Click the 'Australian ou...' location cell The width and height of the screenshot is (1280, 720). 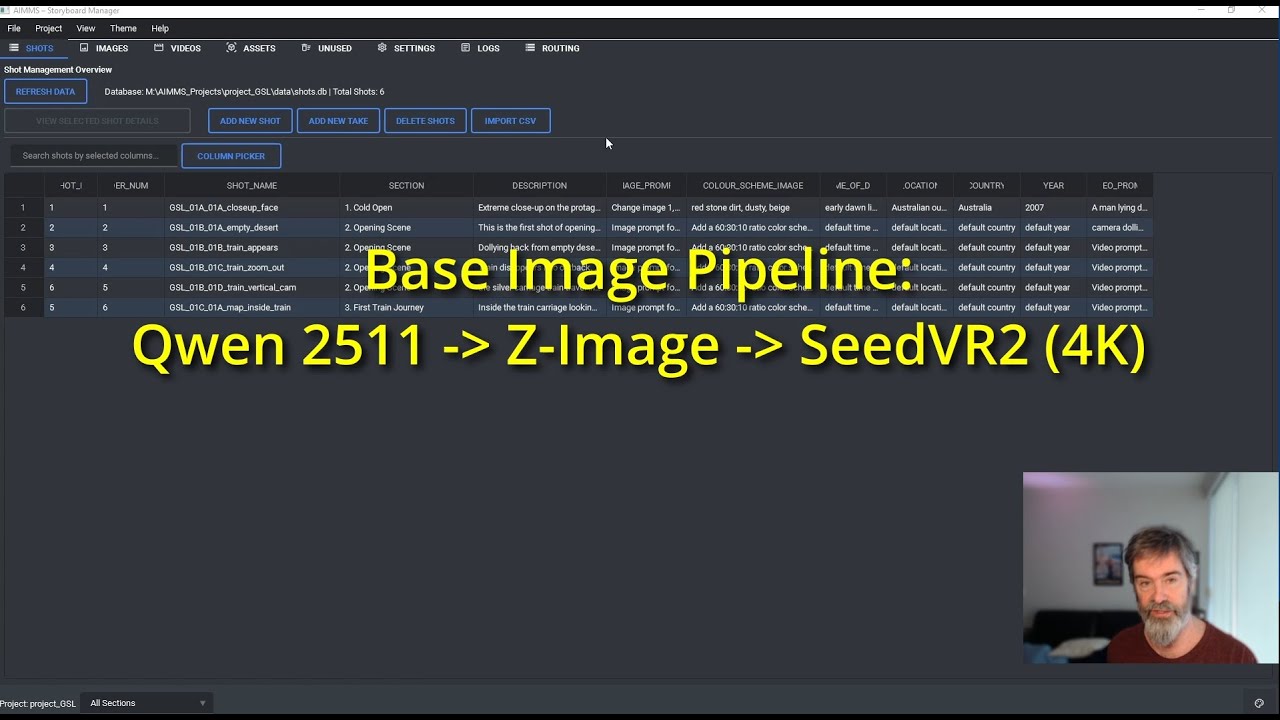tap(920, 208)
